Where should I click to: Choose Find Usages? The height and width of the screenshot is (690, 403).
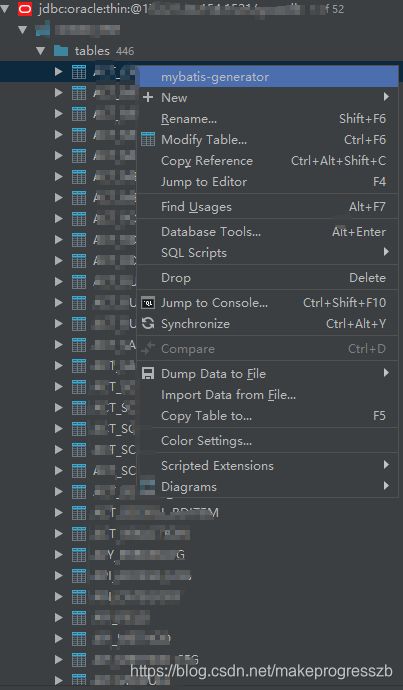coord(269,207)
